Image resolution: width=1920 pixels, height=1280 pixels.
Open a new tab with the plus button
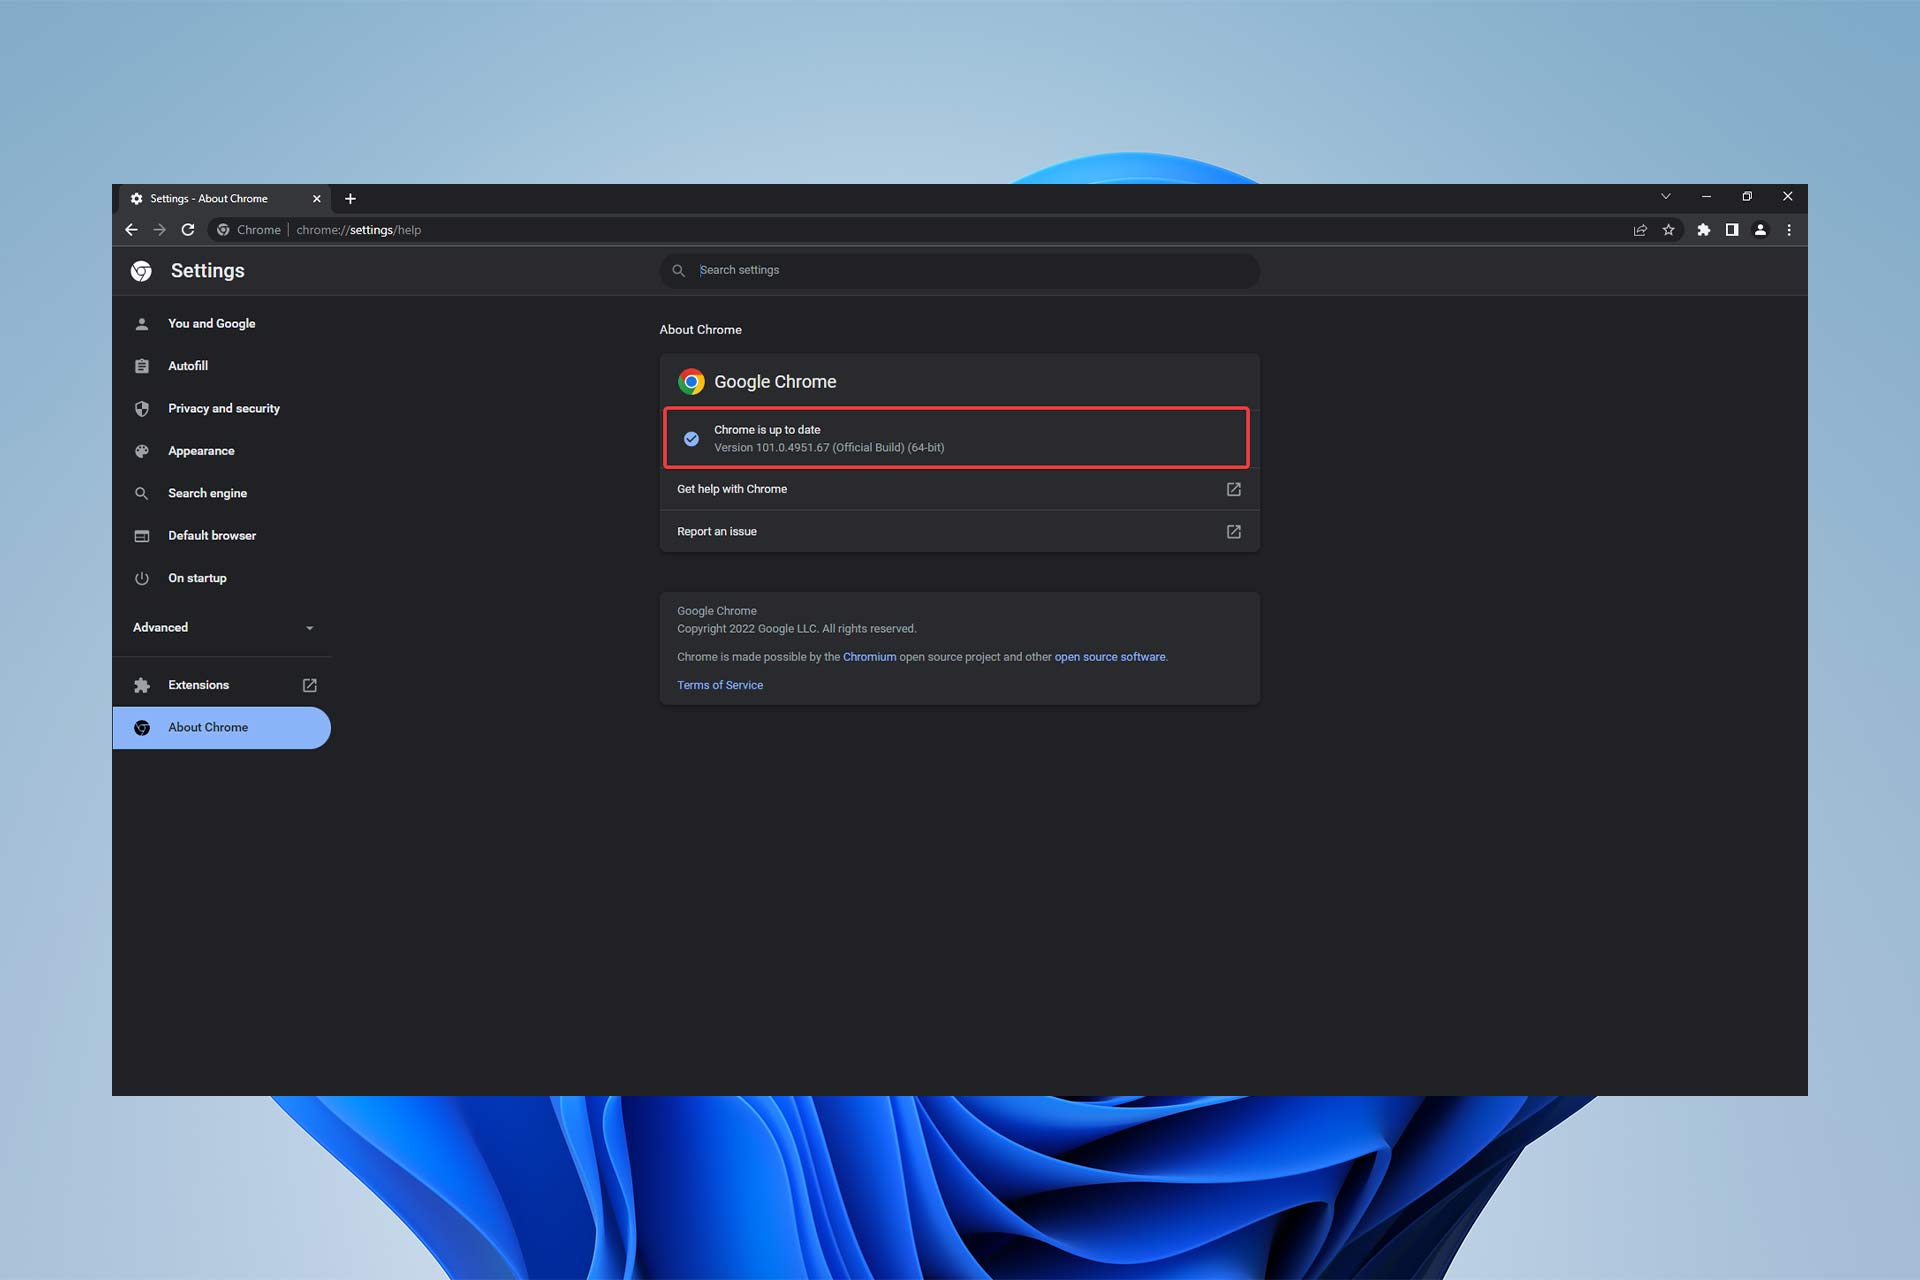pyautogui.click(x=350, y=199)
